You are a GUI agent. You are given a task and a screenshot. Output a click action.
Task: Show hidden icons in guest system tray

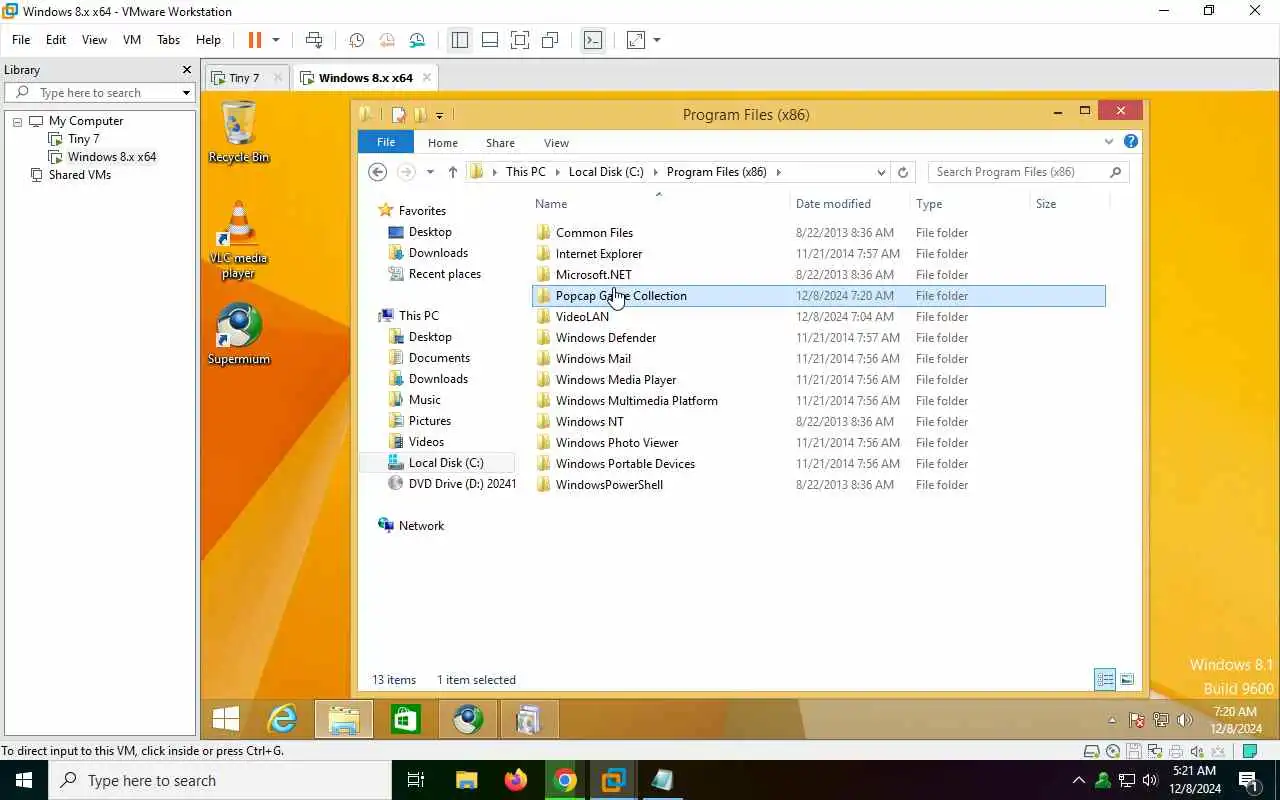[x=1112, y=720]
